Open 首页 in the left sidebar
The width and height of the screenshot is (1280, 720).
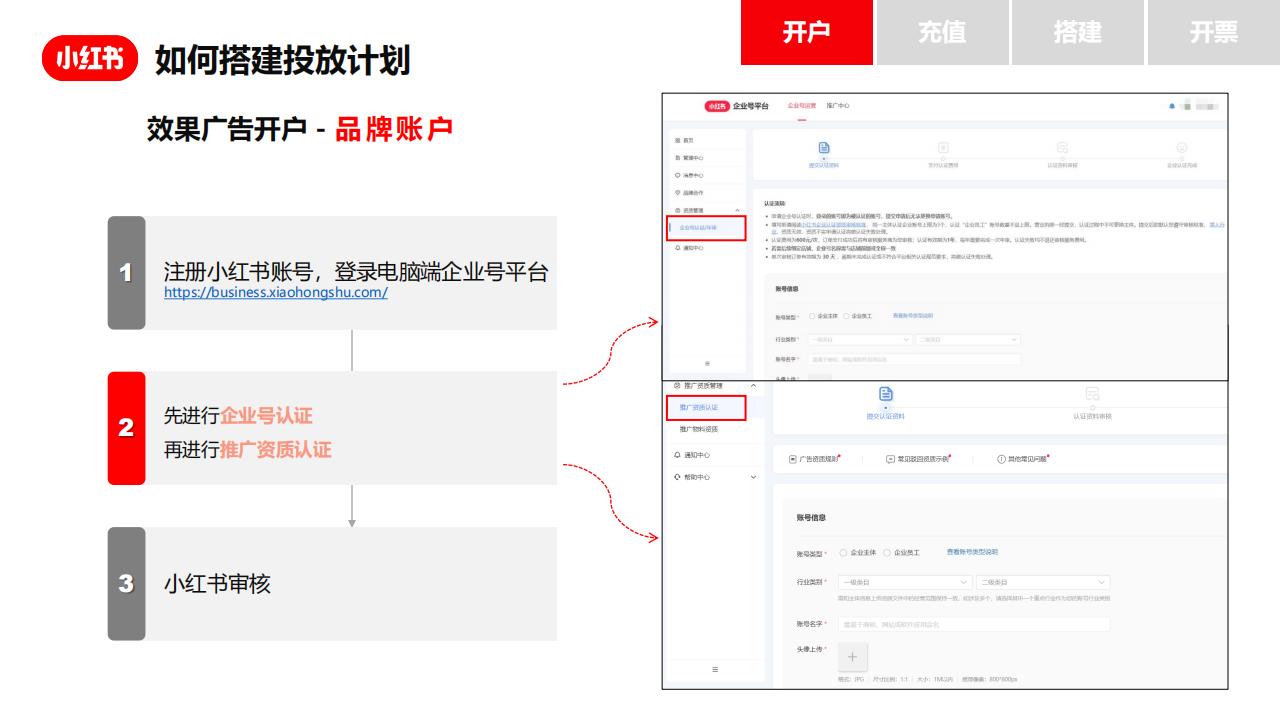click(686, 141)
